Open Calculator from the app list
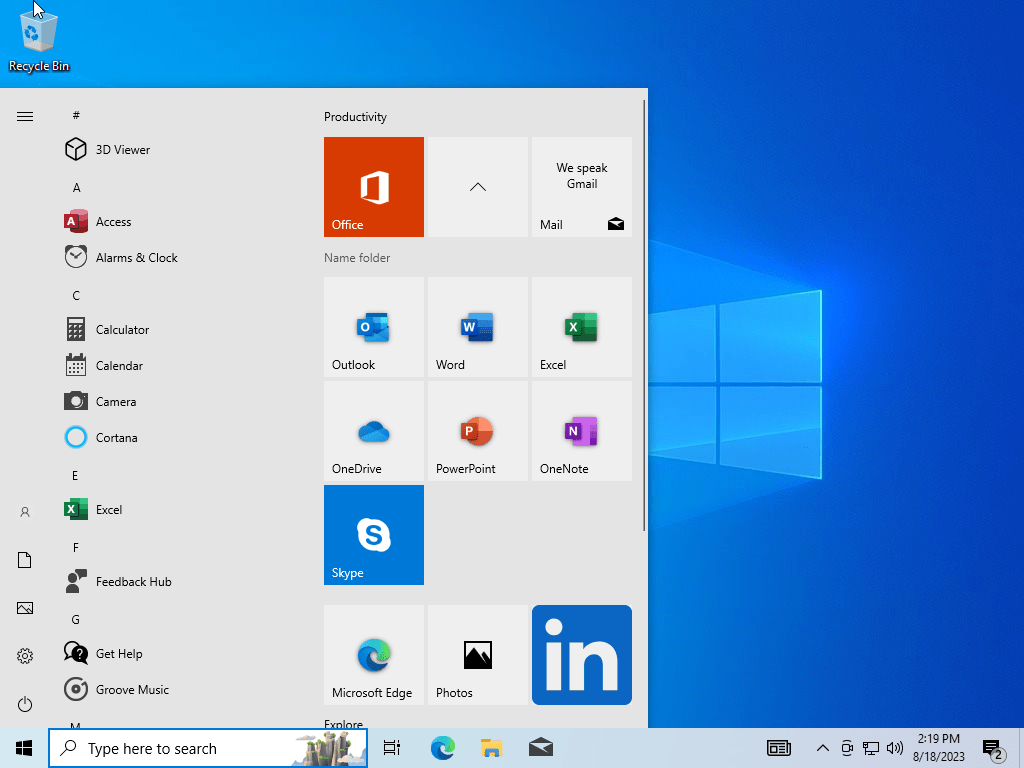Viewport: 1024px width, 768px height. pyautogui.click(x=122, y=330)
